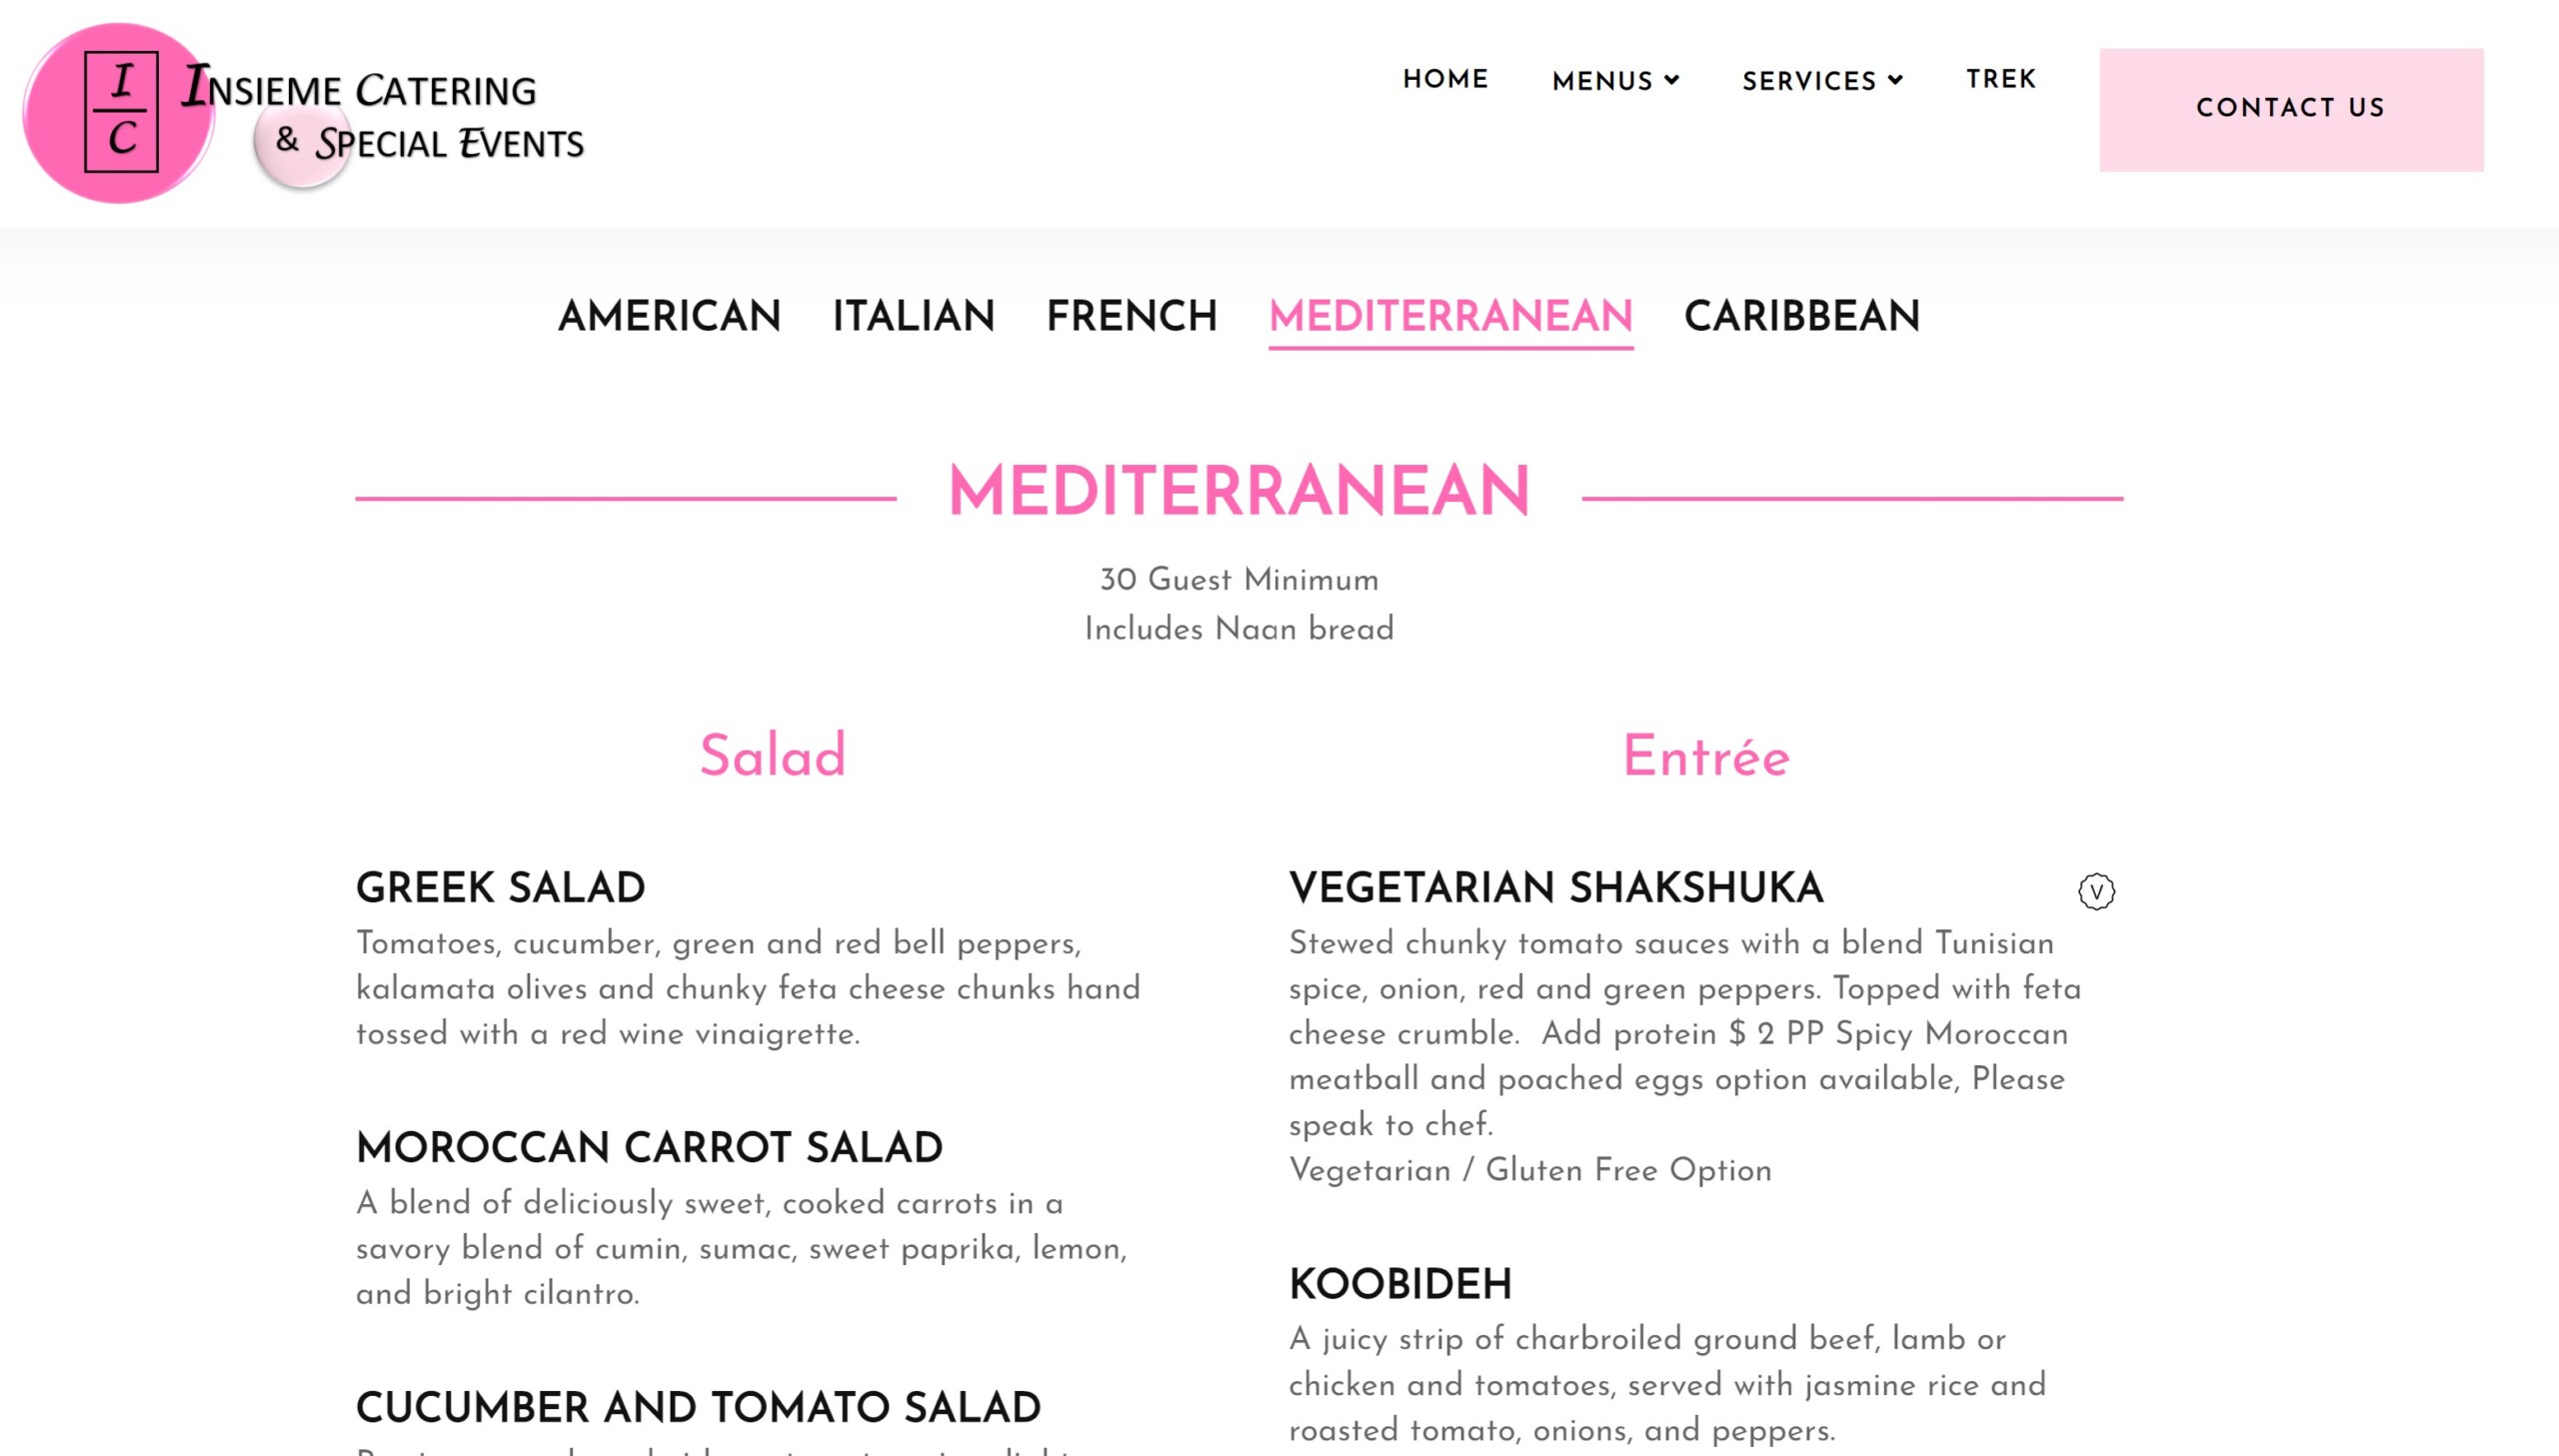Select the Italian menu tab

pos(913,317)
